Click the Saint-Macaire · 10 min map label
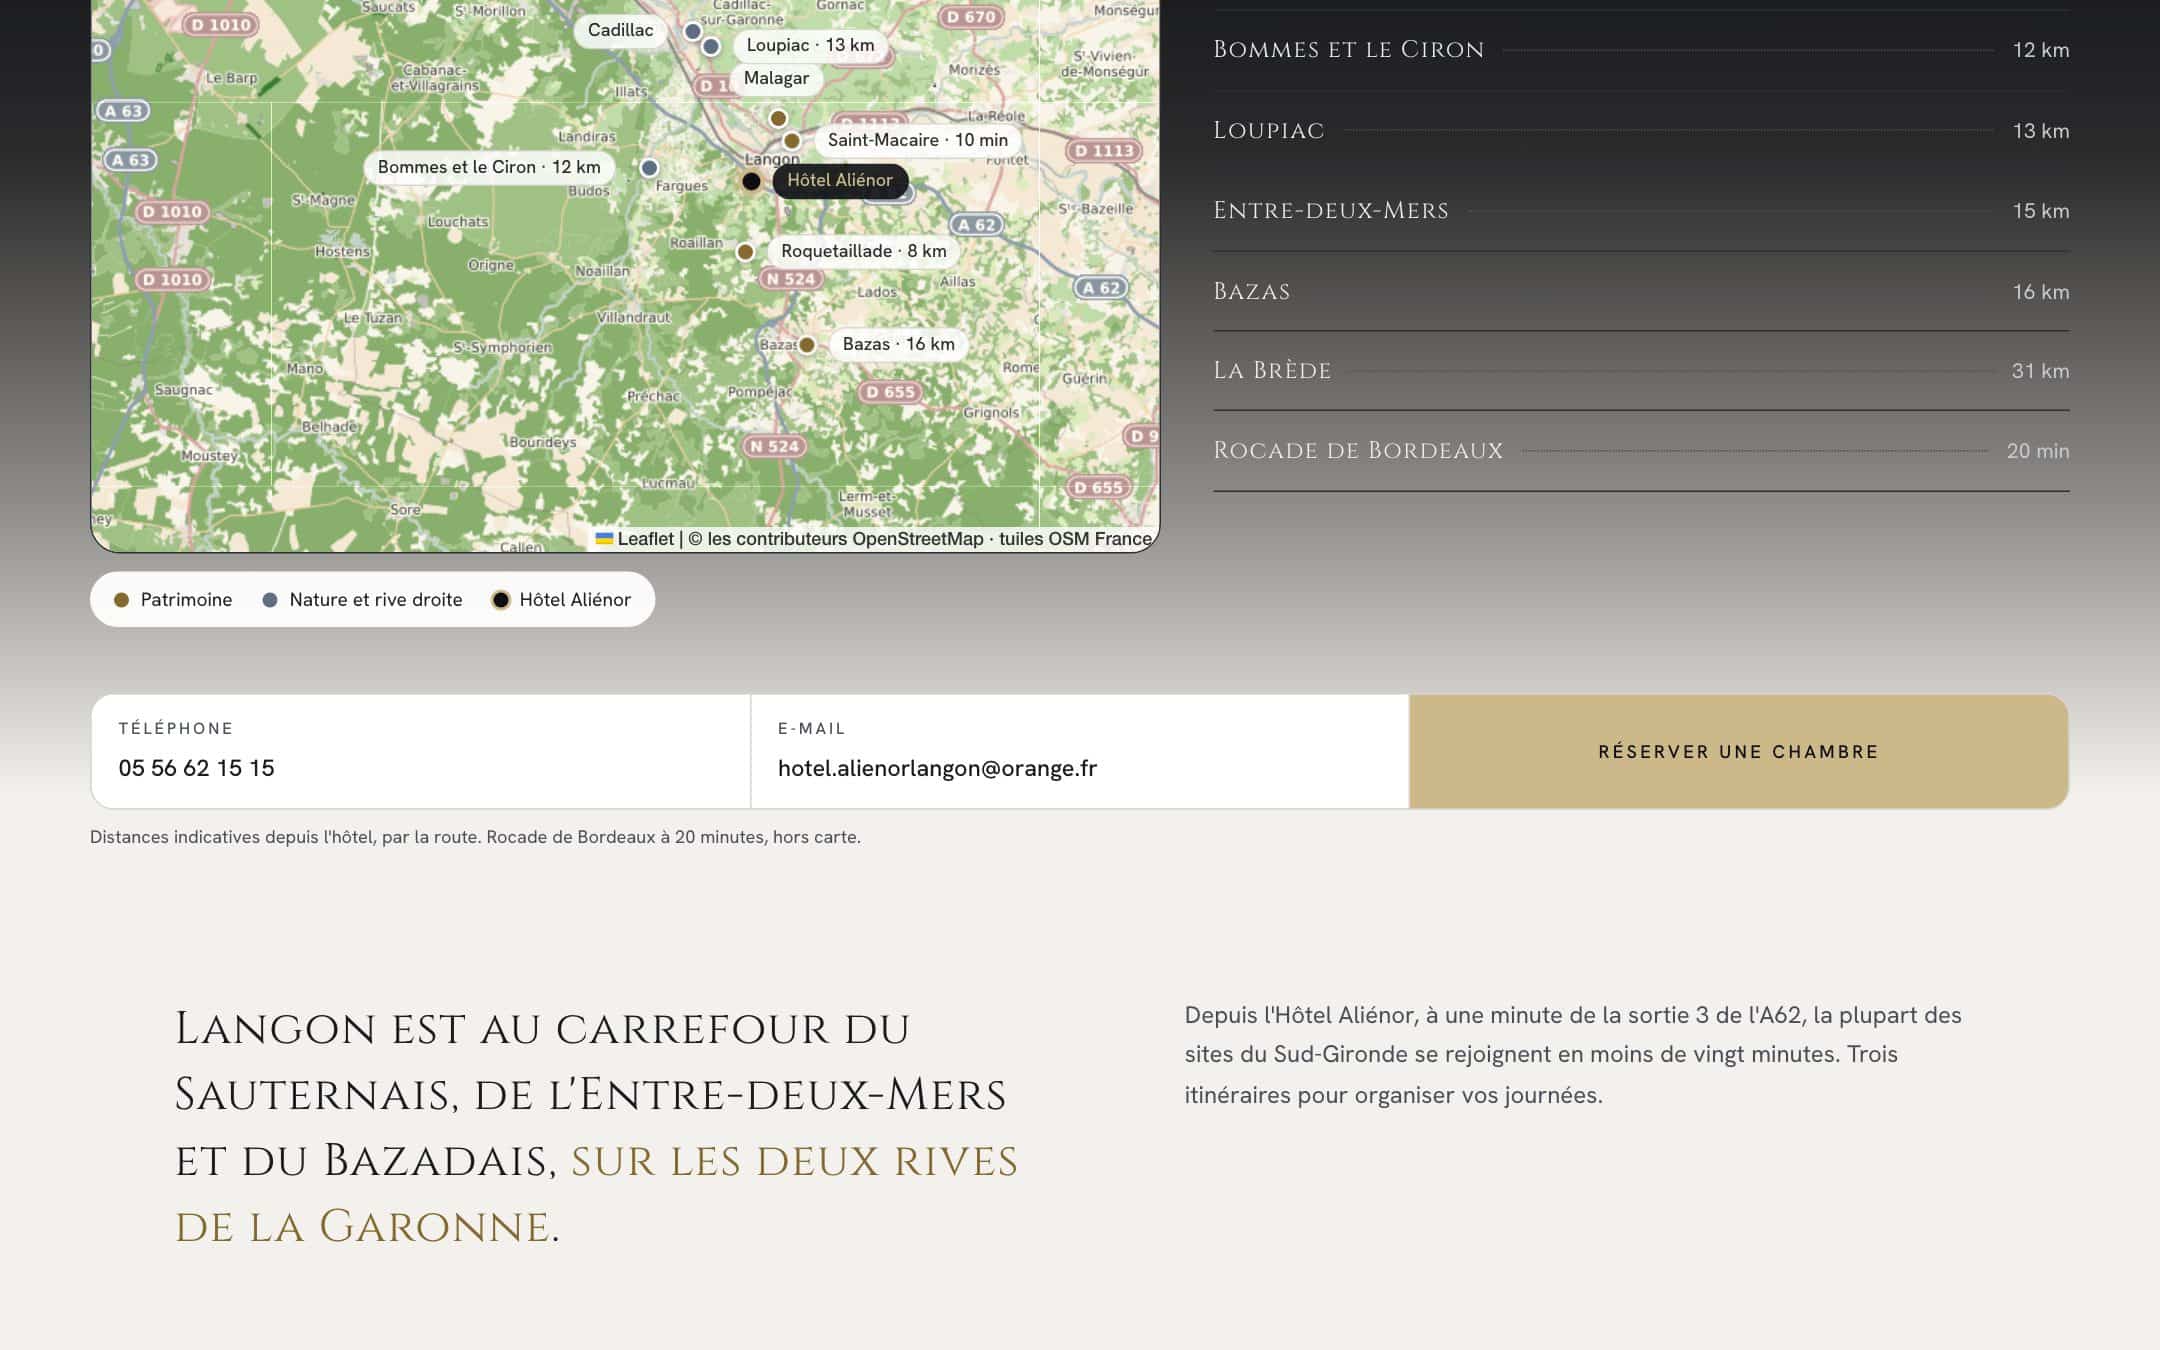 pos(917,140)
